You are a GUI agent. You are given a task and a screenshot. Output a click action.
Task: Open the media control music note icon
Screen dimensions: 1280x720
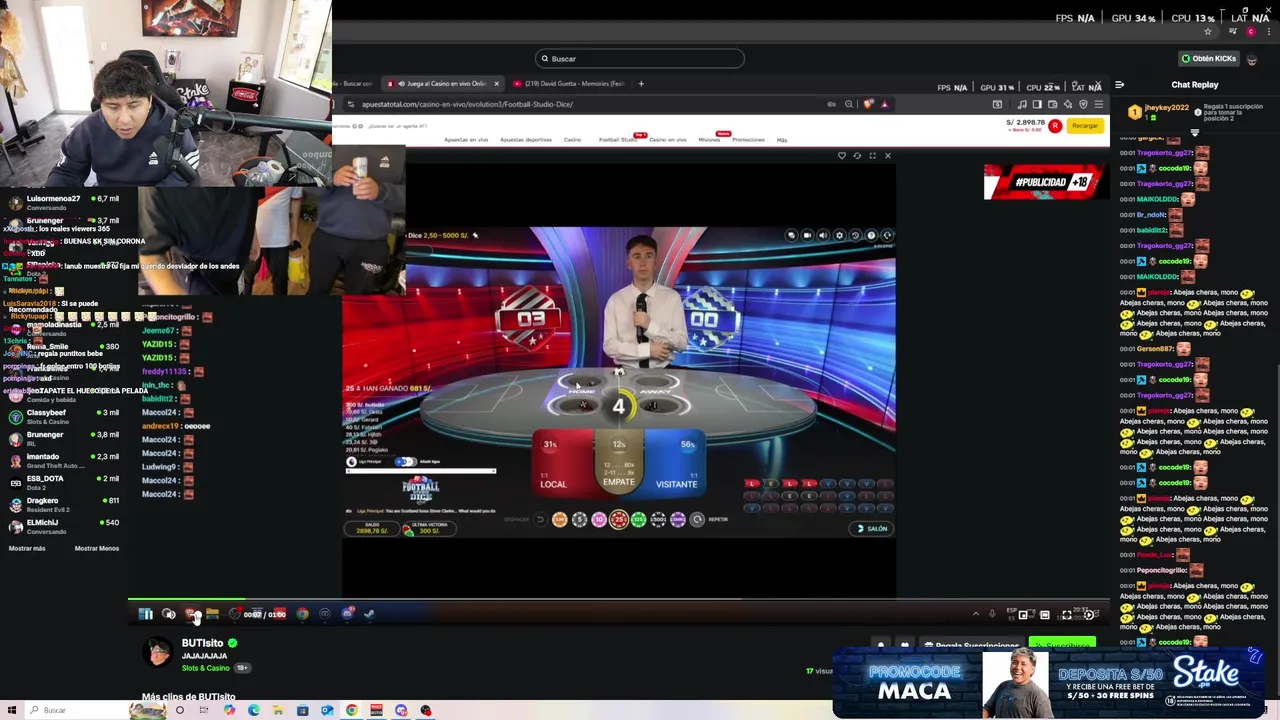1022,104
